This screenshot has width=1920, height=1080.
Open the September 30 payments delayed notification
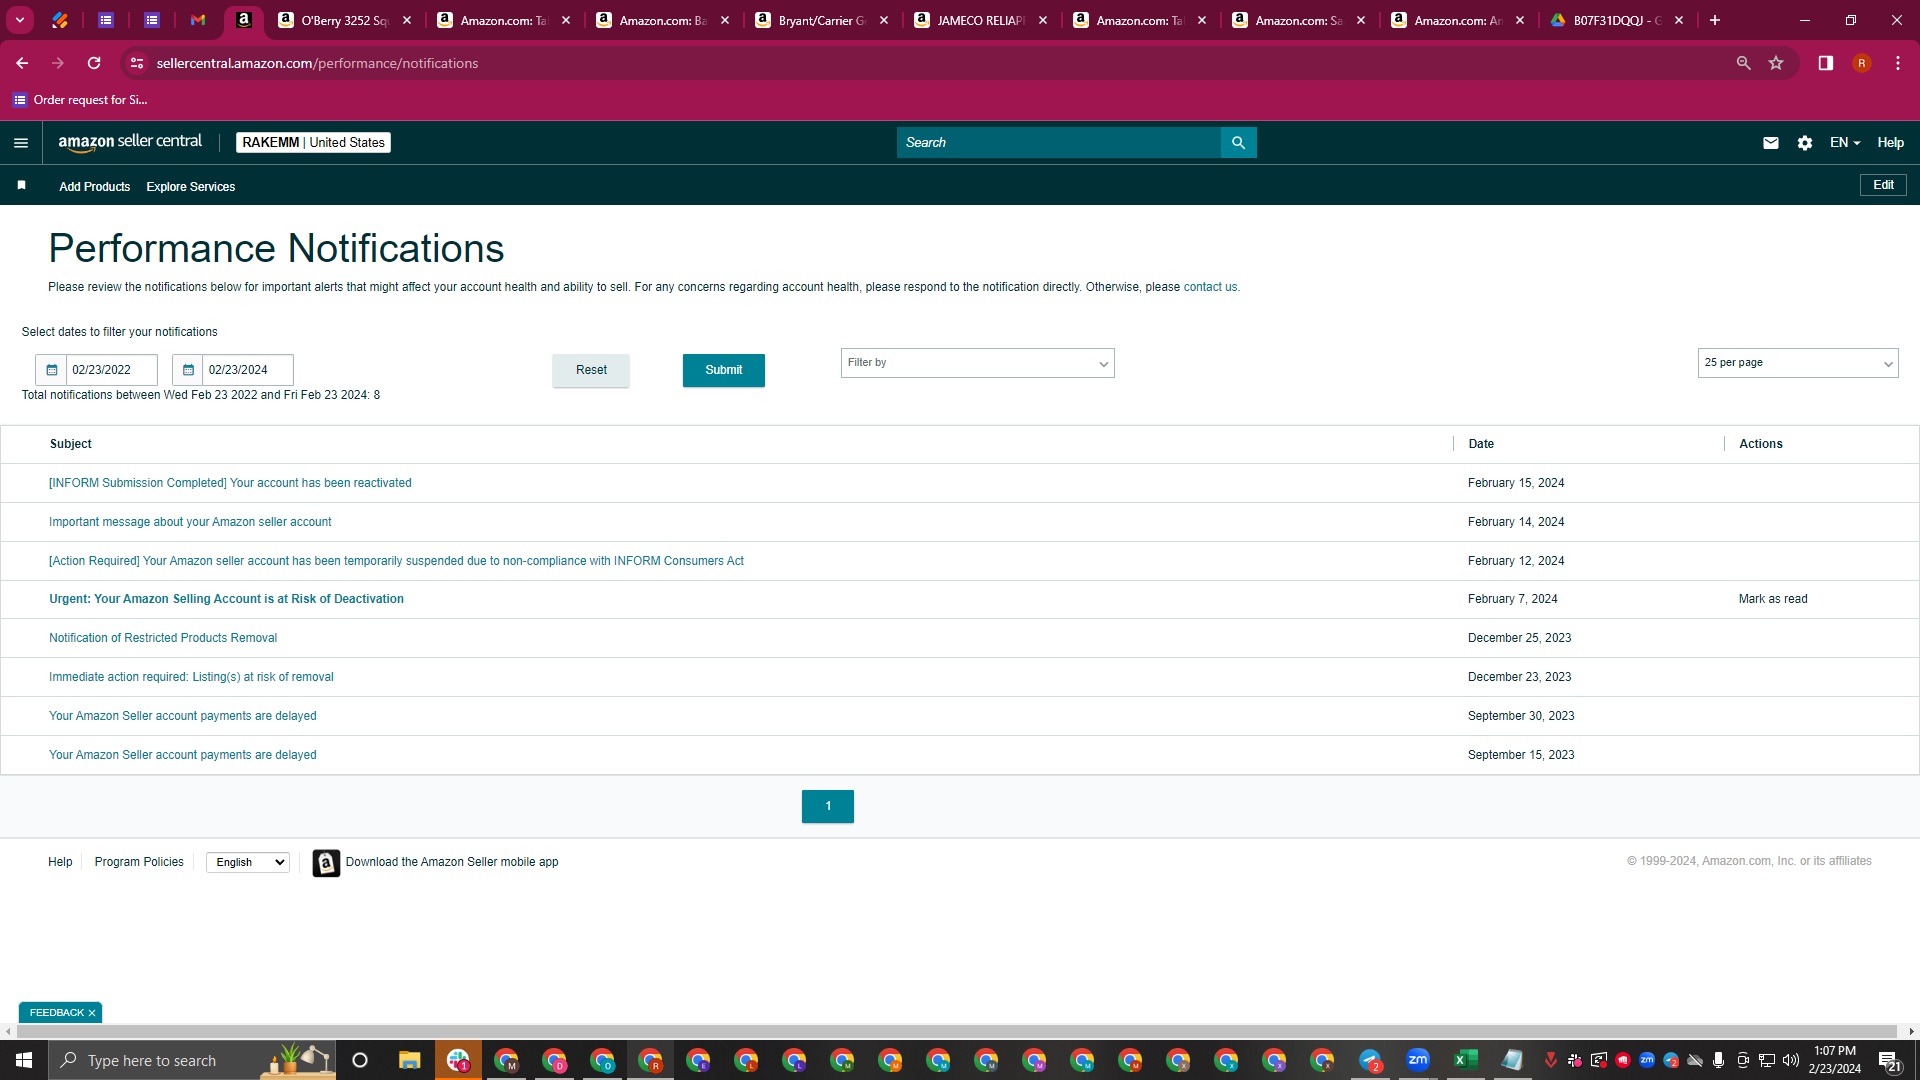pyautogui.click(x=183, y=716)
